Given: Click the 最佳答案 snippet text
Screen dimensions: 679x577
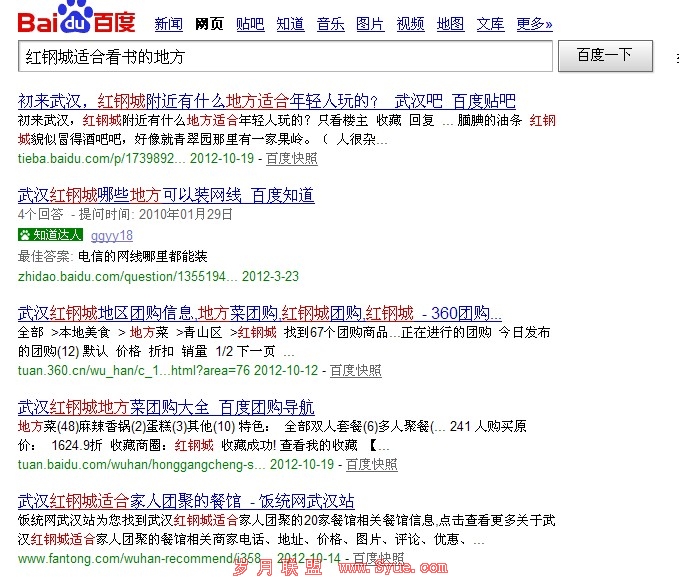Looking at the screenshot, I should tap(113, 256).
